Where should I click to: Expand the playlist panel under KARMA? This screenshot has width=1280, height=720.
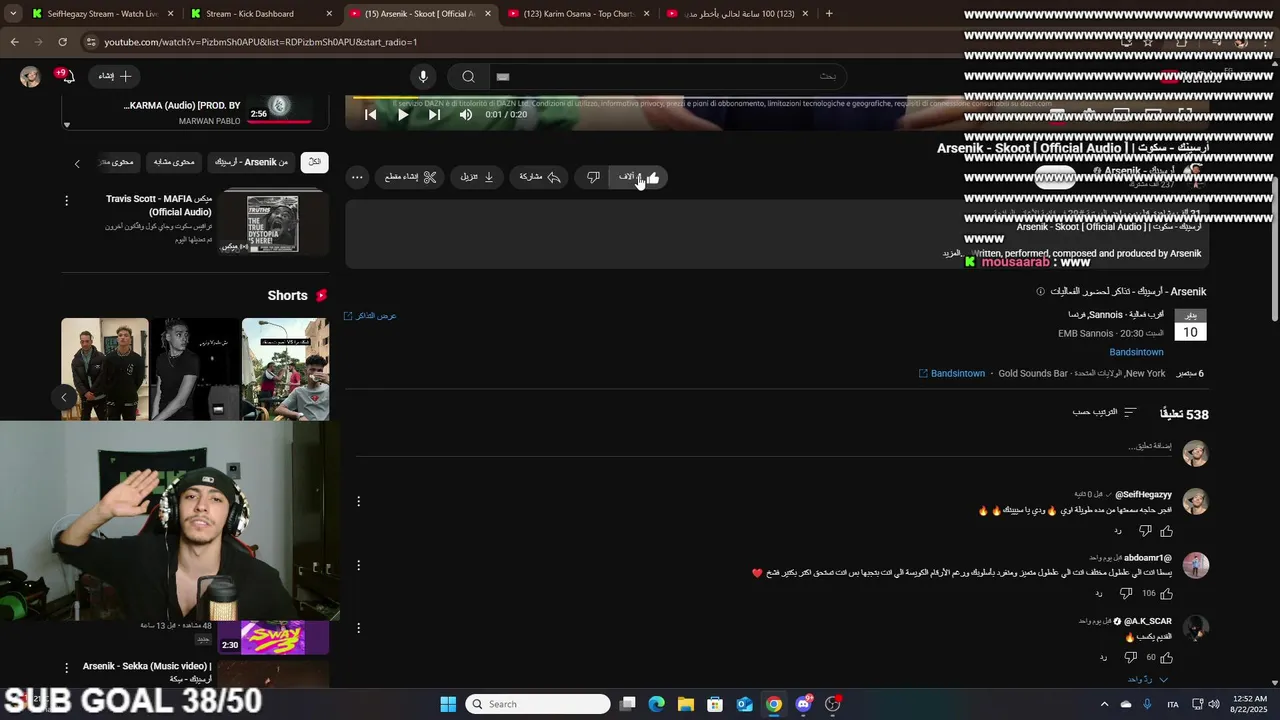pos(67,125)
